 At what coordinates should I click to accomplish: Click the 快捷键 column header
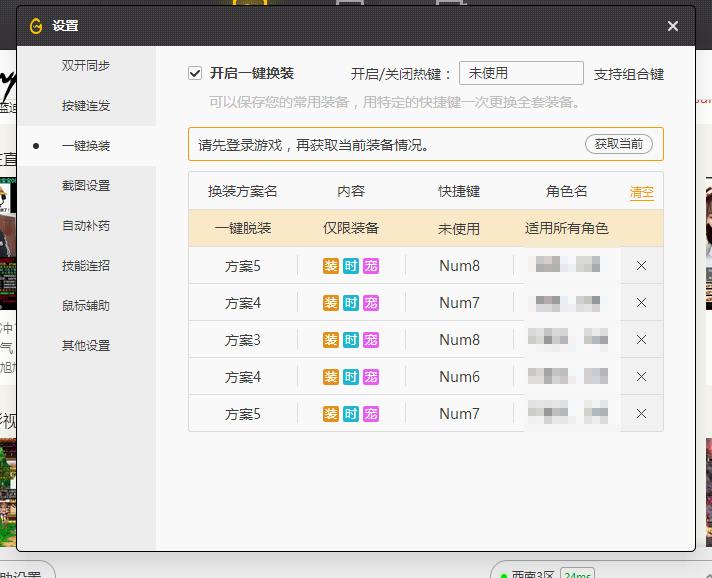pos(459,191)
